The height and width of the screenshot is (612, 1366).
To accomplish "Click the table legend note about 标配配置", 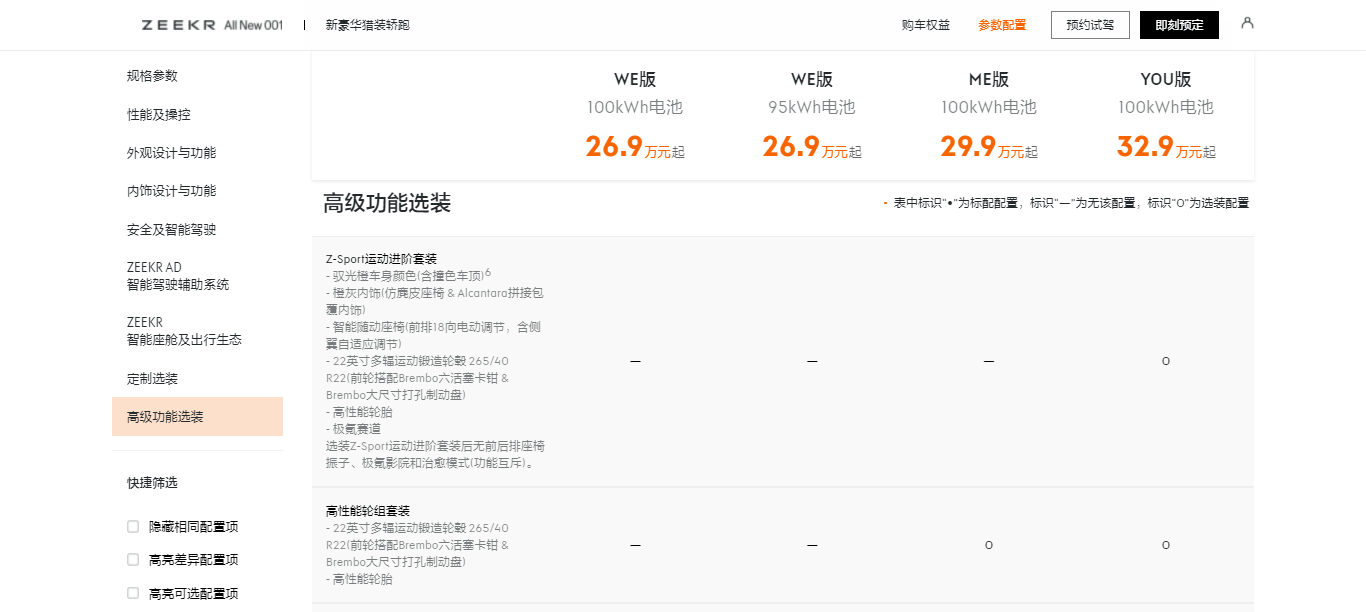I will [1067, 203].
